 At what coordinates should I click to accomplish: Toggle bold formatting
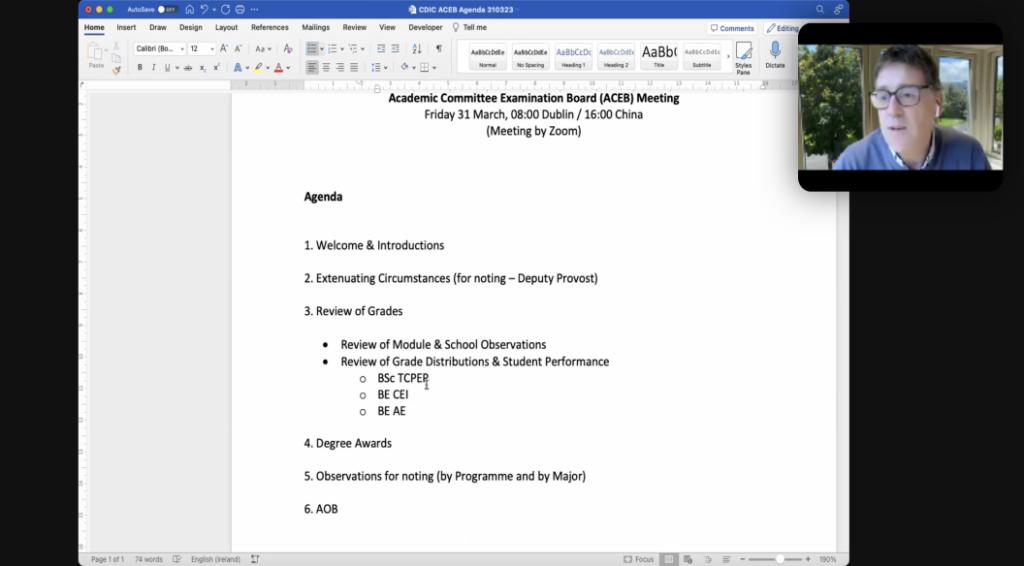coord(139,67)
